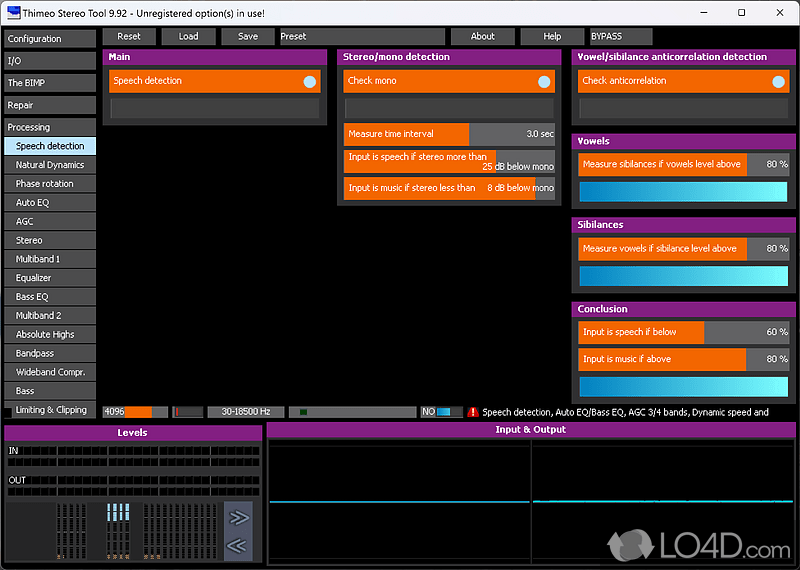Click the Save button
The height and width of the screenshot is (570, 800).
(248, 36)
